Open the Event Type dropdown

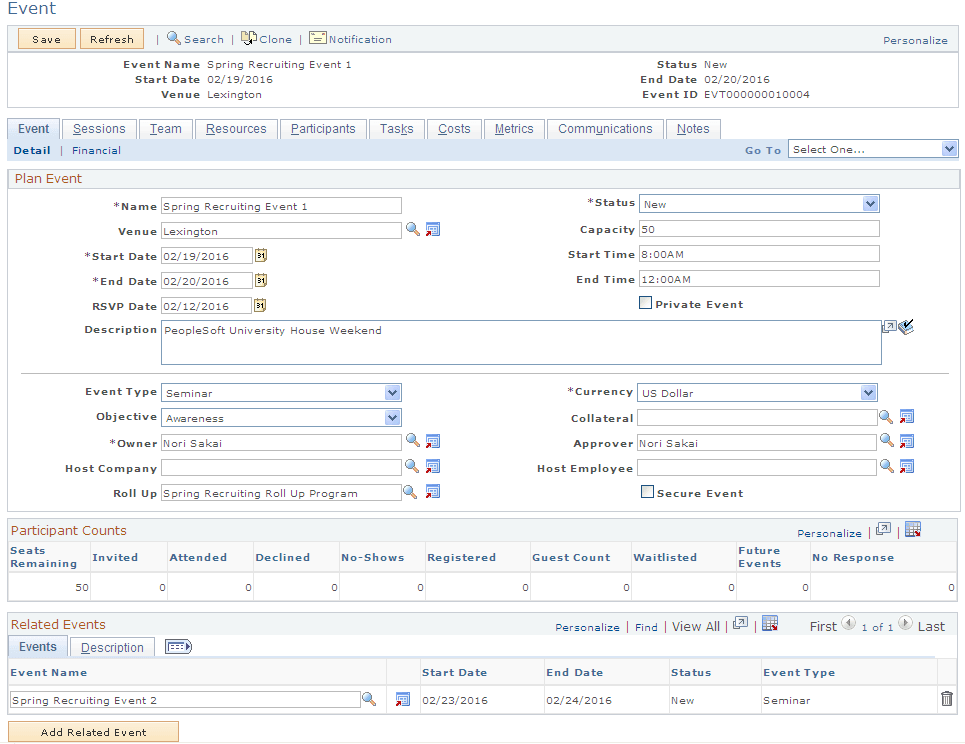click(389, 392)
